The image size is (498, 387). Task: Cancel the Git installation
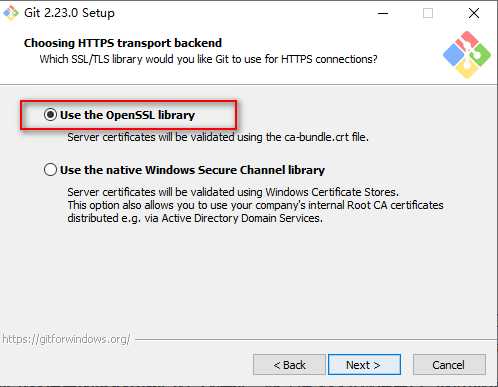click(x=449, y=365)
